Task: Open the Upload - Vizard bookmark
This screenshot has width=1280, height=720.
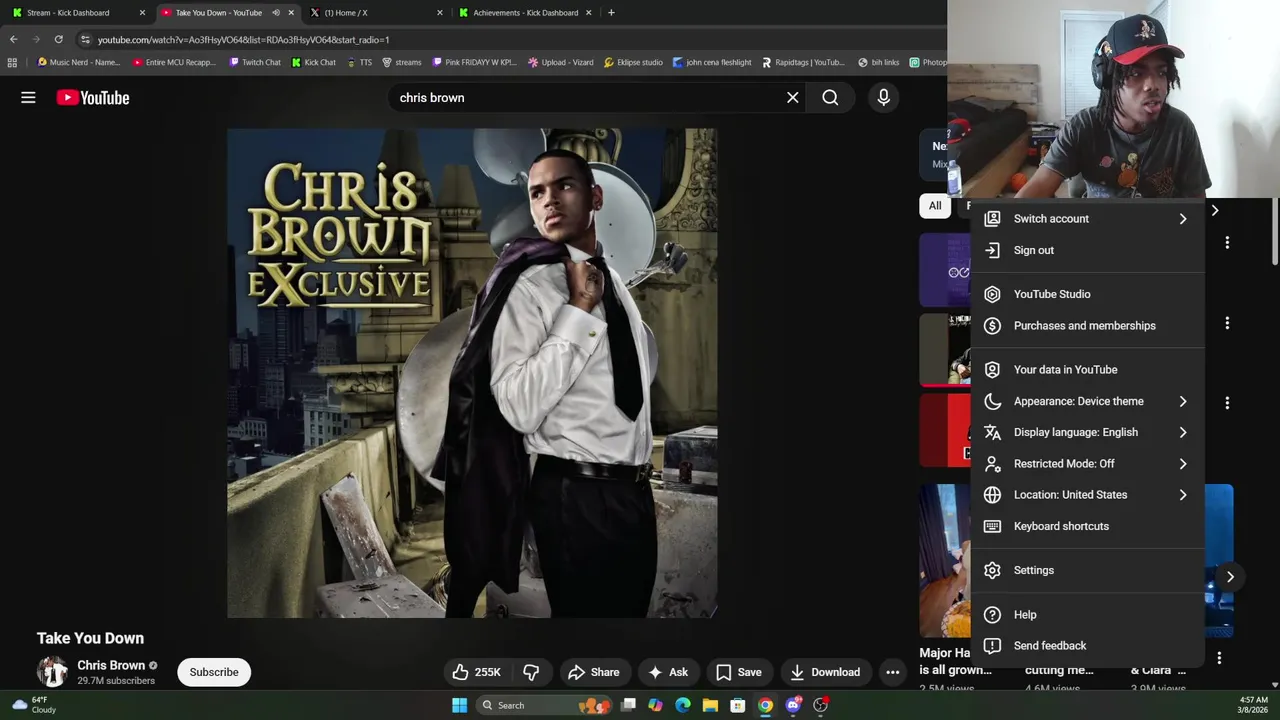Action: point(561,62)
